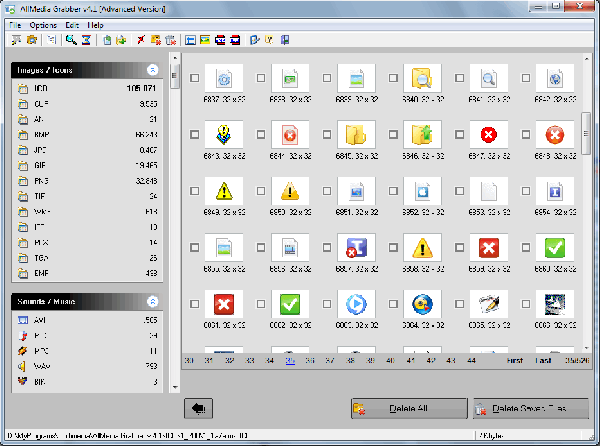Select the ICO folder icon in sidebar
Screen dimensions: 600x446
(x=23, y=88)
